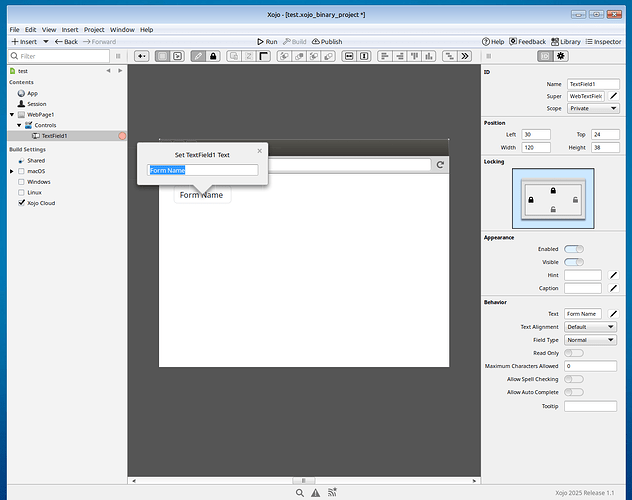Click the Show Measurements corner icon
The width and height of the screenshot is (632, 500).
click(x=264, y=56)
